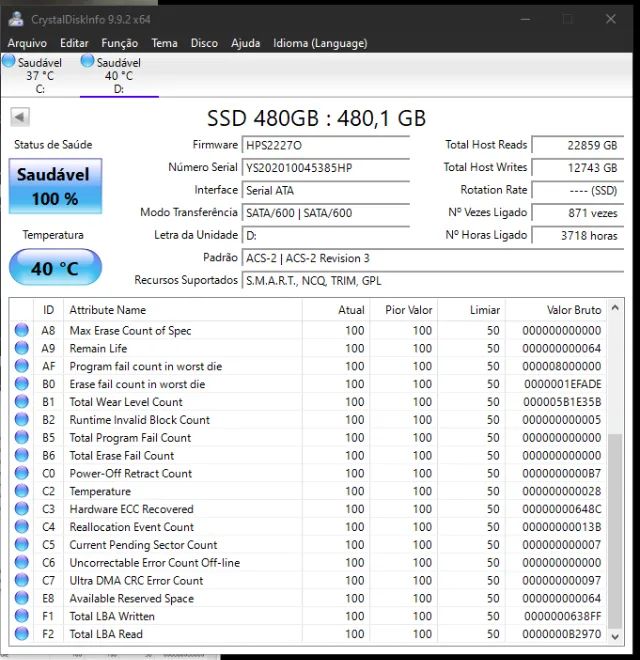The height and width of the screenshot is (660, 640).
Task: Click the Pior Valor column header
Action: [404, 310]
